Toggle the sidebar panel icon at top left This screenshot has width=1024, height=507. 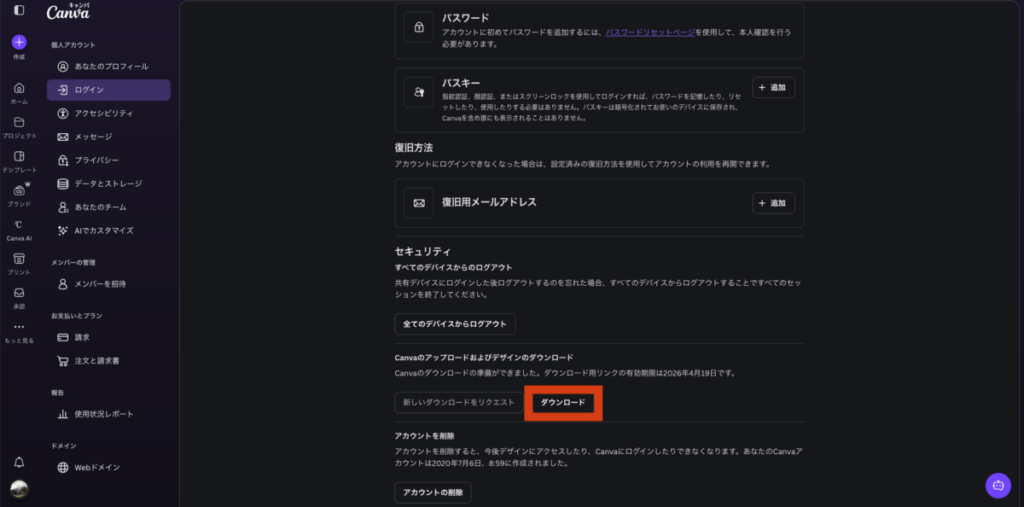click(19, 10)
